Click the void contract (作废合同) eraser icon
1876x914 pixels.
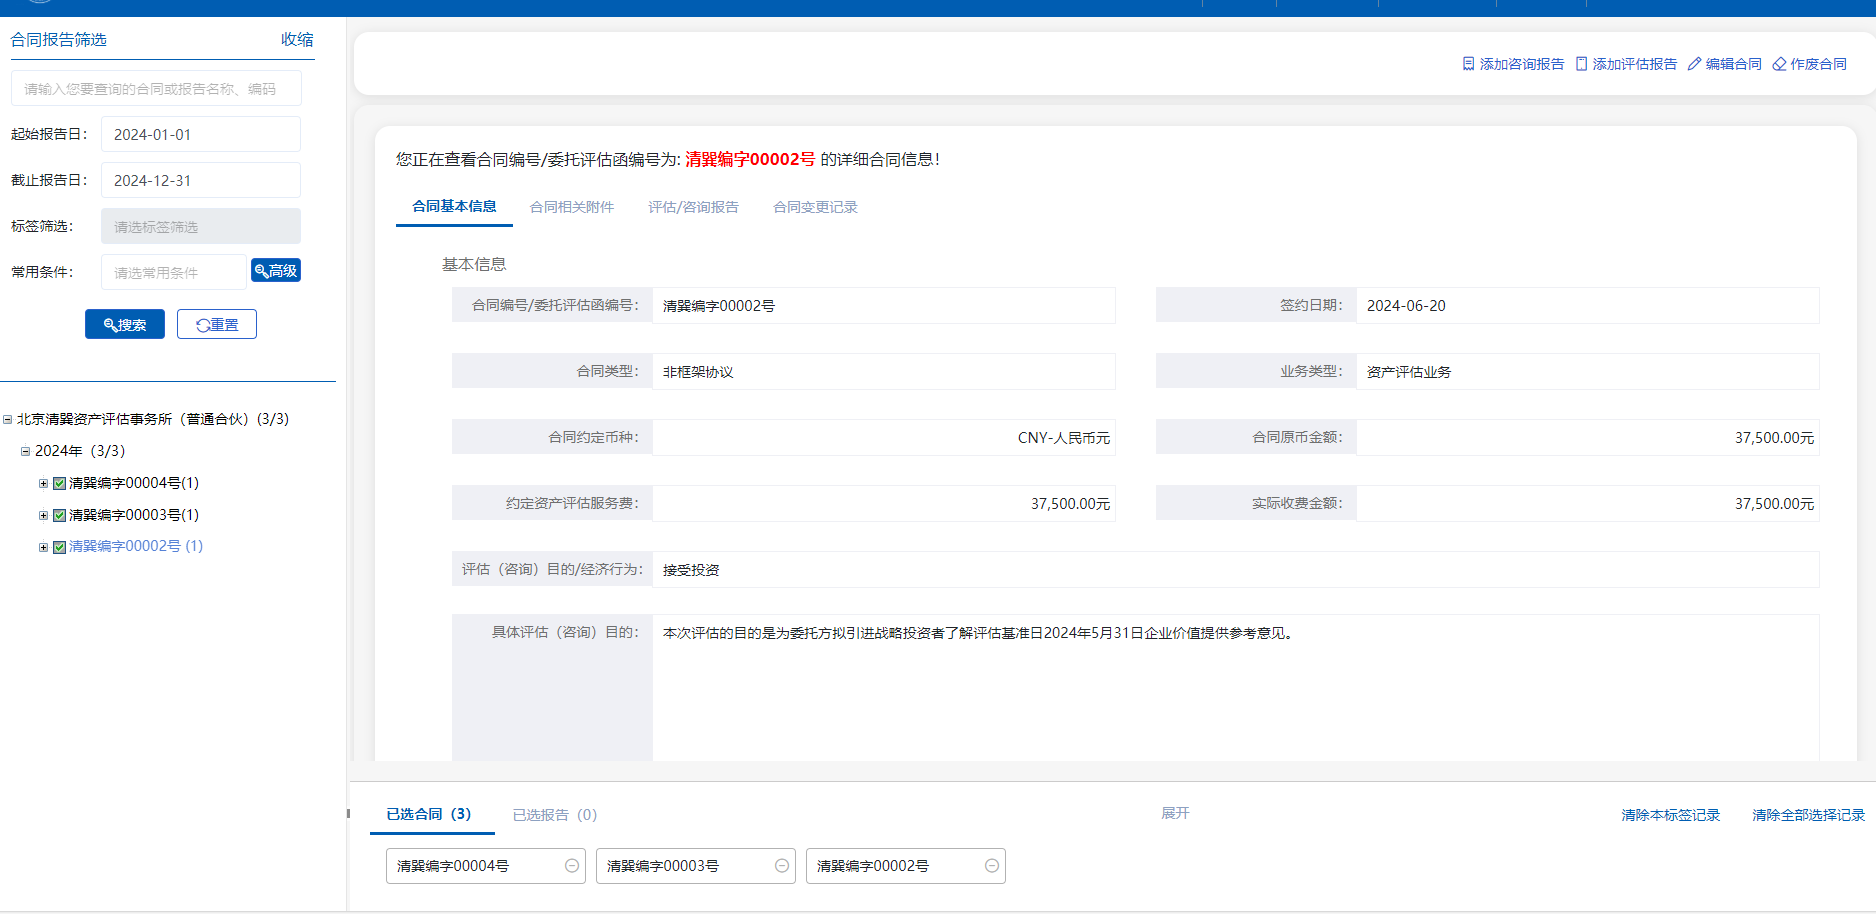(1779, 64)
